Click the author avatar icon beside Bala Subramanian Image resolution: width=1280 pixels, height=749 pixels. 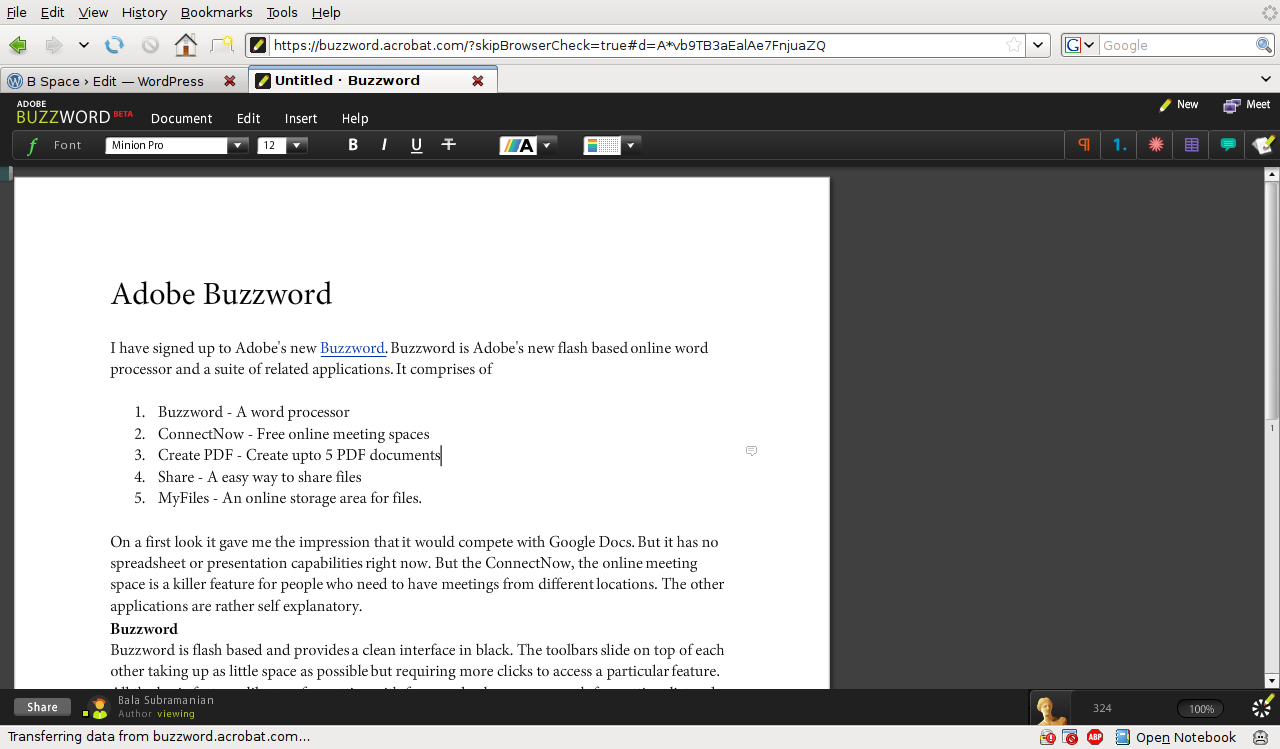(96, 708)
